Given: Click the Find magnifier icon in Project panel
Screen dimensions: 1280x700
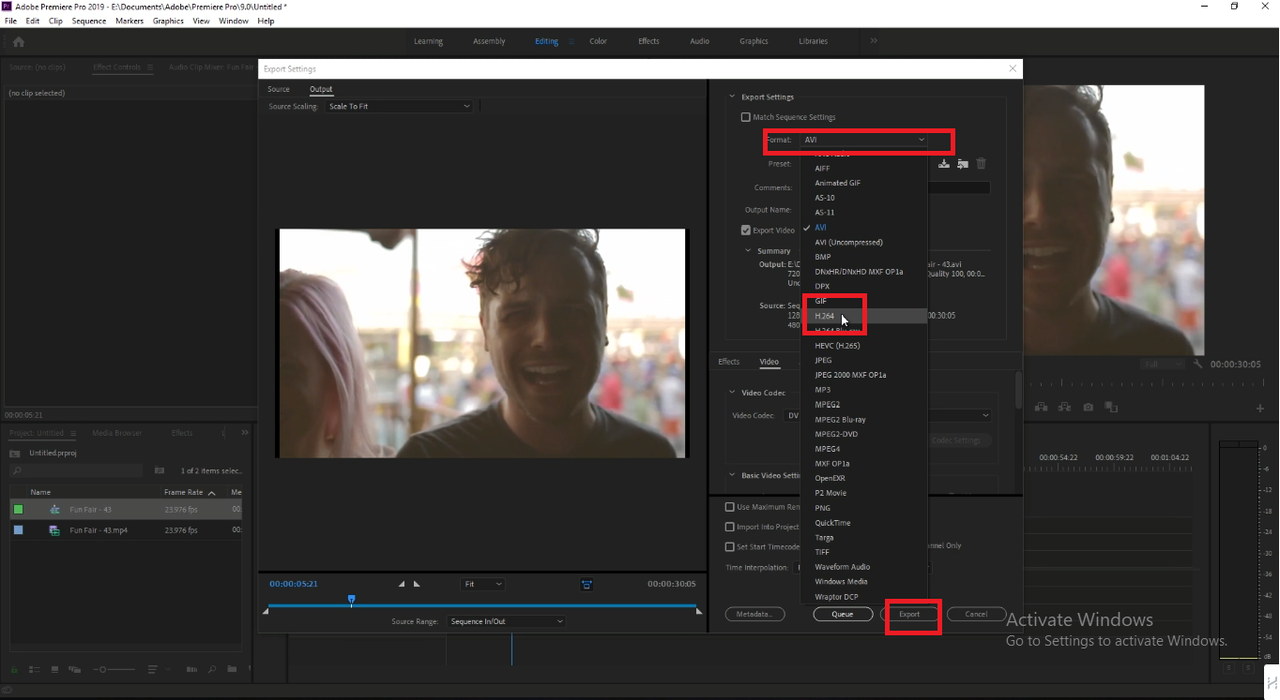Looking at the screenshot, I should 214,669.
